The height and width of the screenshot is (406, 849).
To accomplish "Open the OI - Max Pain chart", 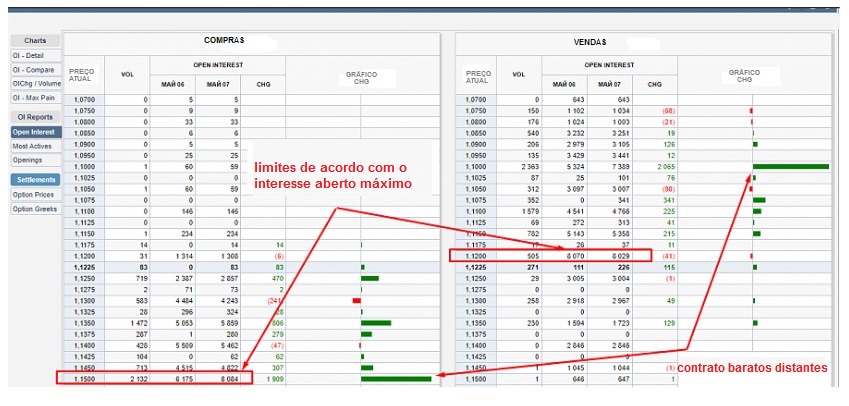I will click(31, 97).
